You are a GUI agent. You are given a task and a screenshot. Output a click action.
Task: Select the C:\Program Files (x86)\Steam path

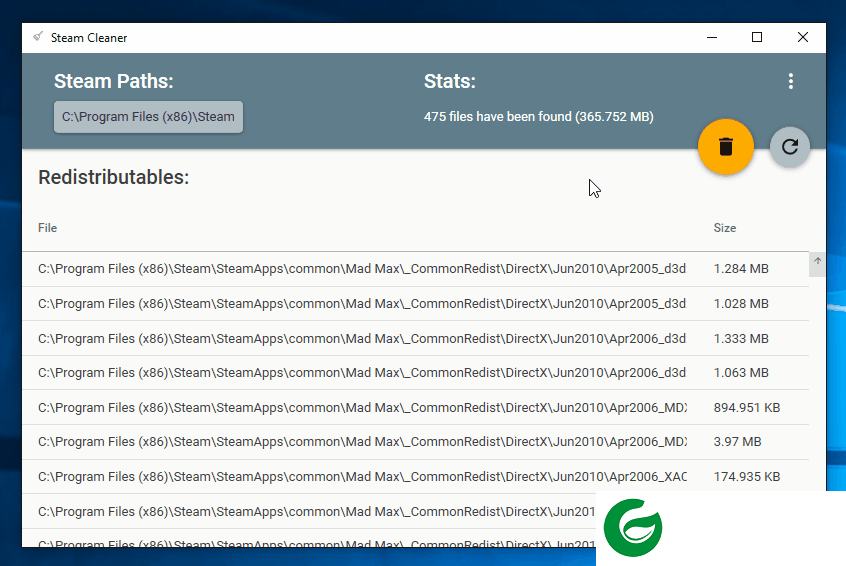click(x=148, y=117)
